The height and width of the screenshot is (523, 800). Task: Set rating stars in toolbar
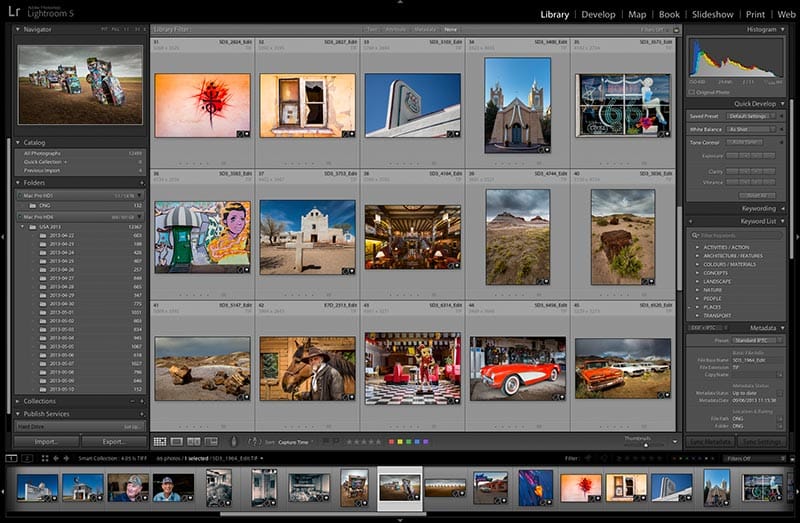(x=364, y=442)
